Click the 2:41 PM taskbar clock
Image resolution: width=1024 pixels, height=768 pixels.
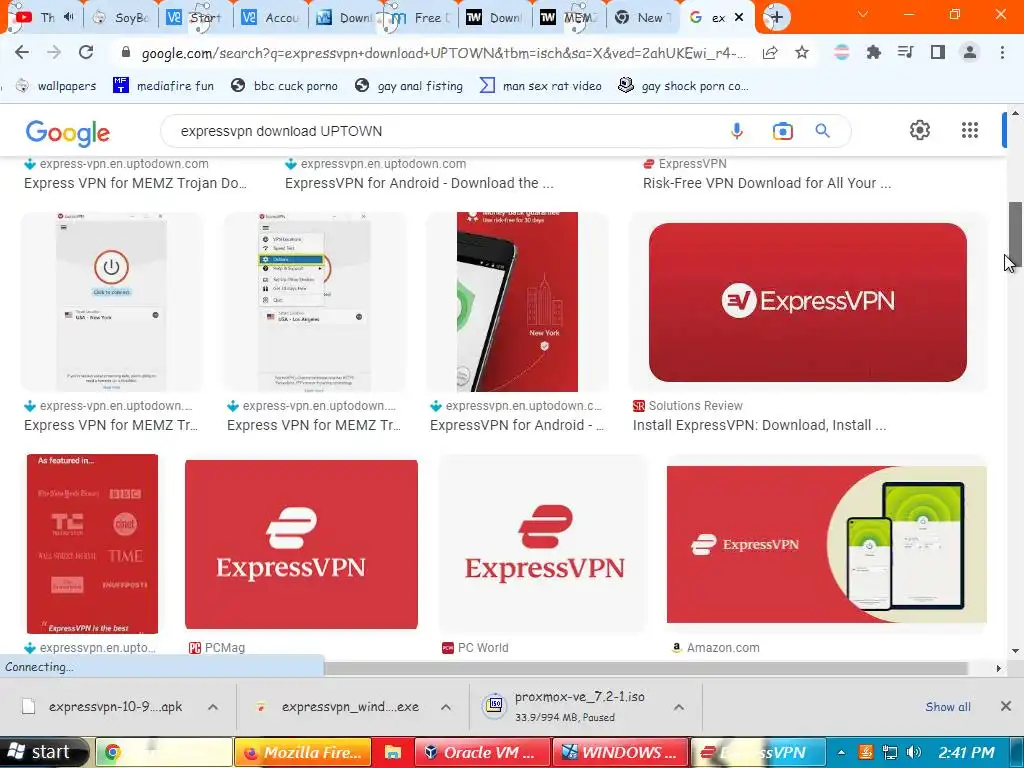(x=967, y=752)
